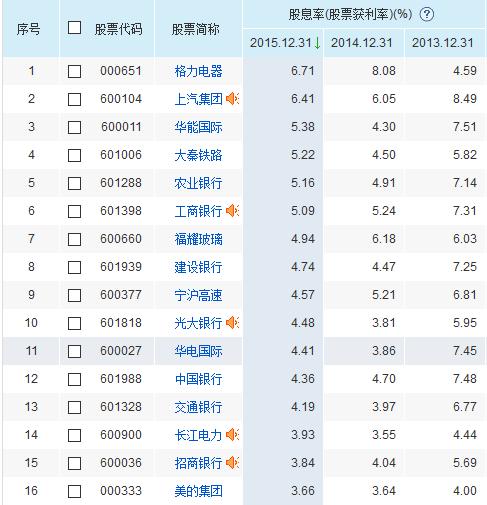Open the 宁沪高速 stock link
The image size is (487, 505).
coord(198,295)
